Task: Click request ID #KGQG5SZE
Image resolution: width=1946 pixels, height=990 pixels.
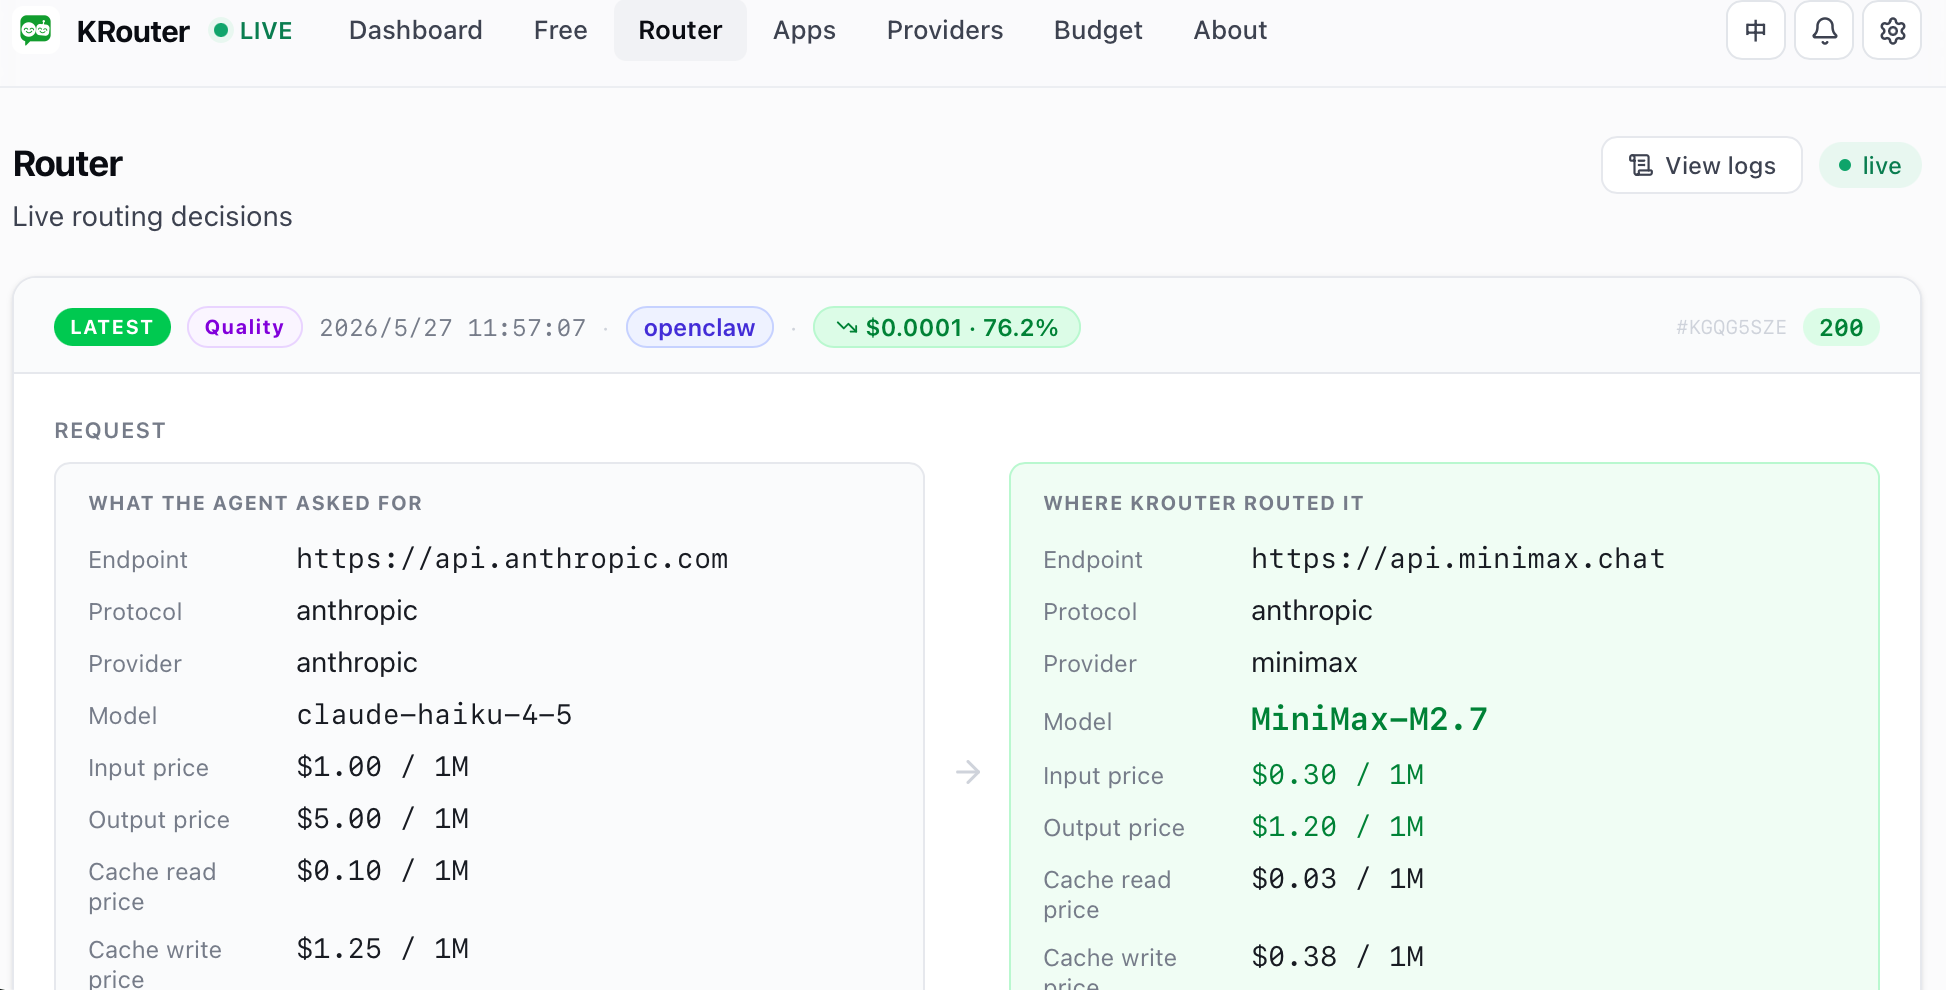Action: 1730,327
